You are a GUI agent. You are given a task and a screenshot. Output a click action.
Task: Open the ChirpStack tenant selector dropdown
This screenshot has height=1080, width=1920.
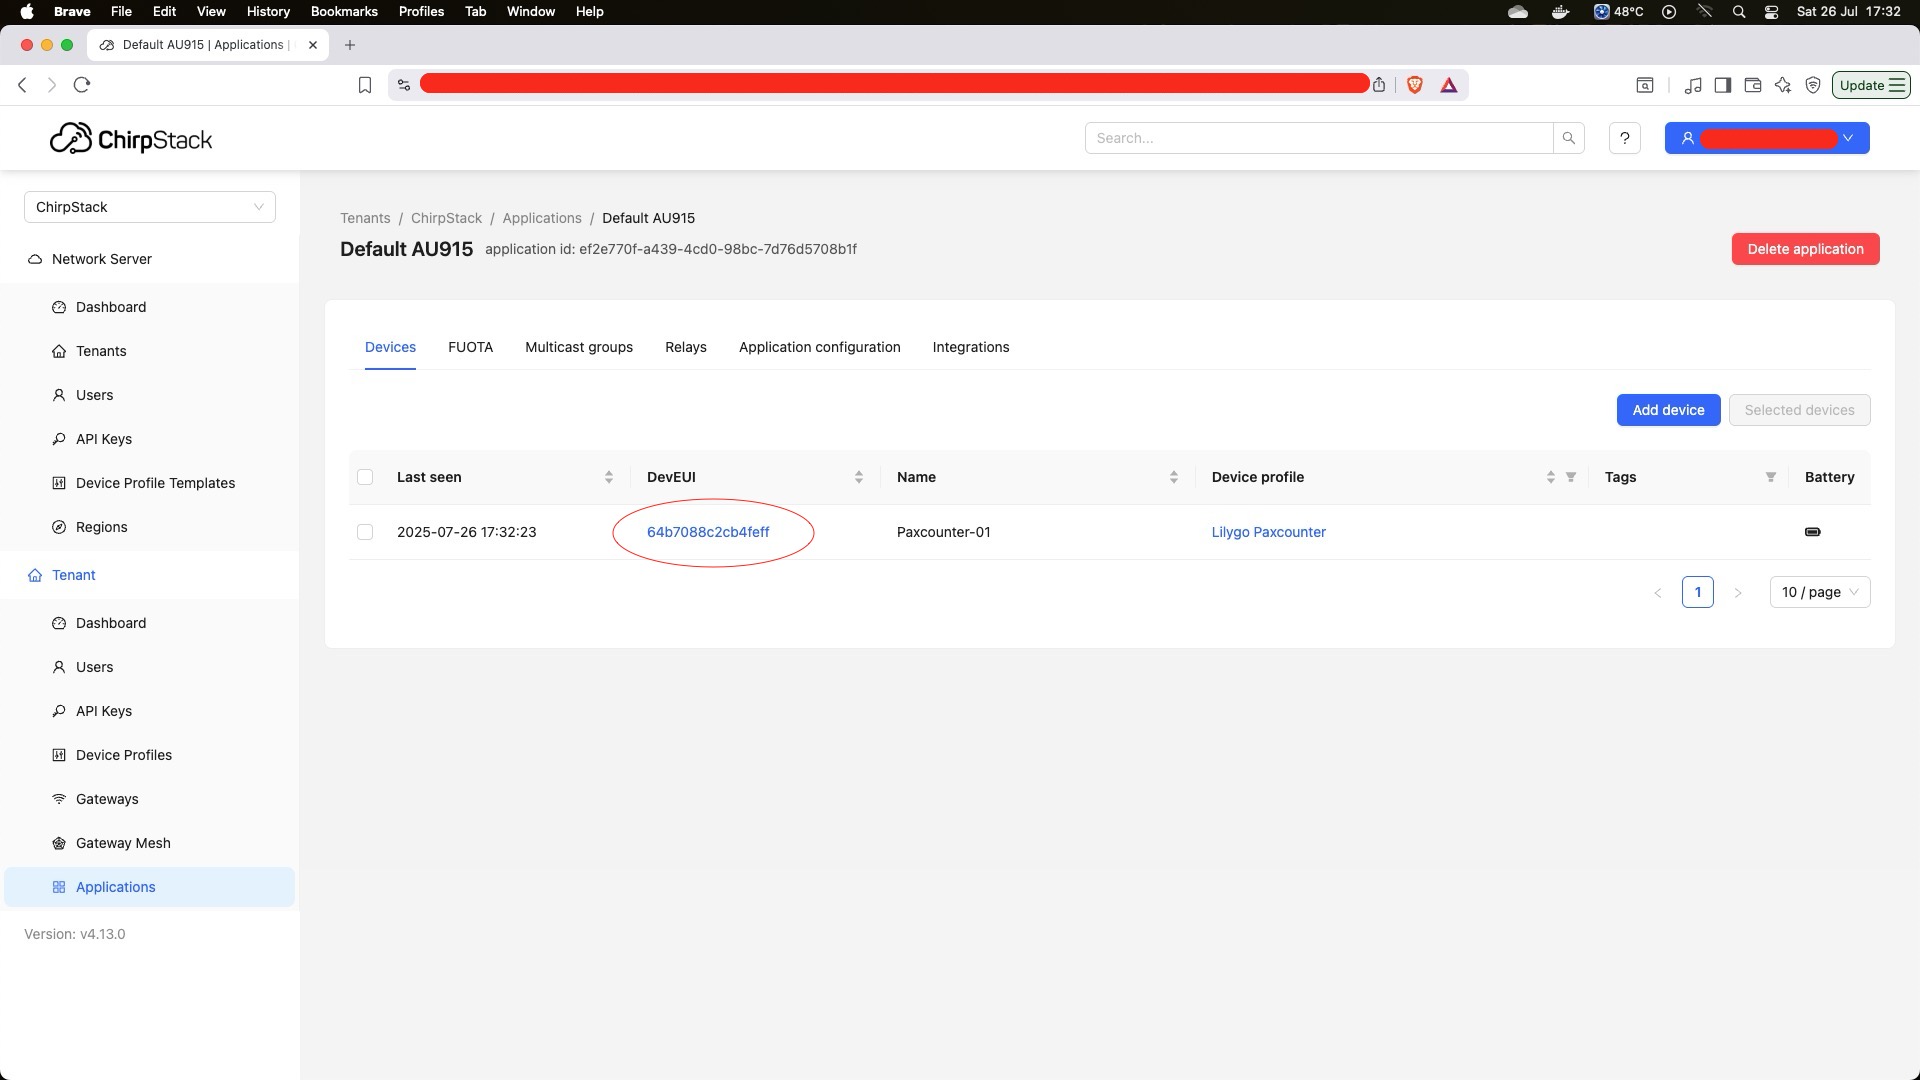pos(150,207)
